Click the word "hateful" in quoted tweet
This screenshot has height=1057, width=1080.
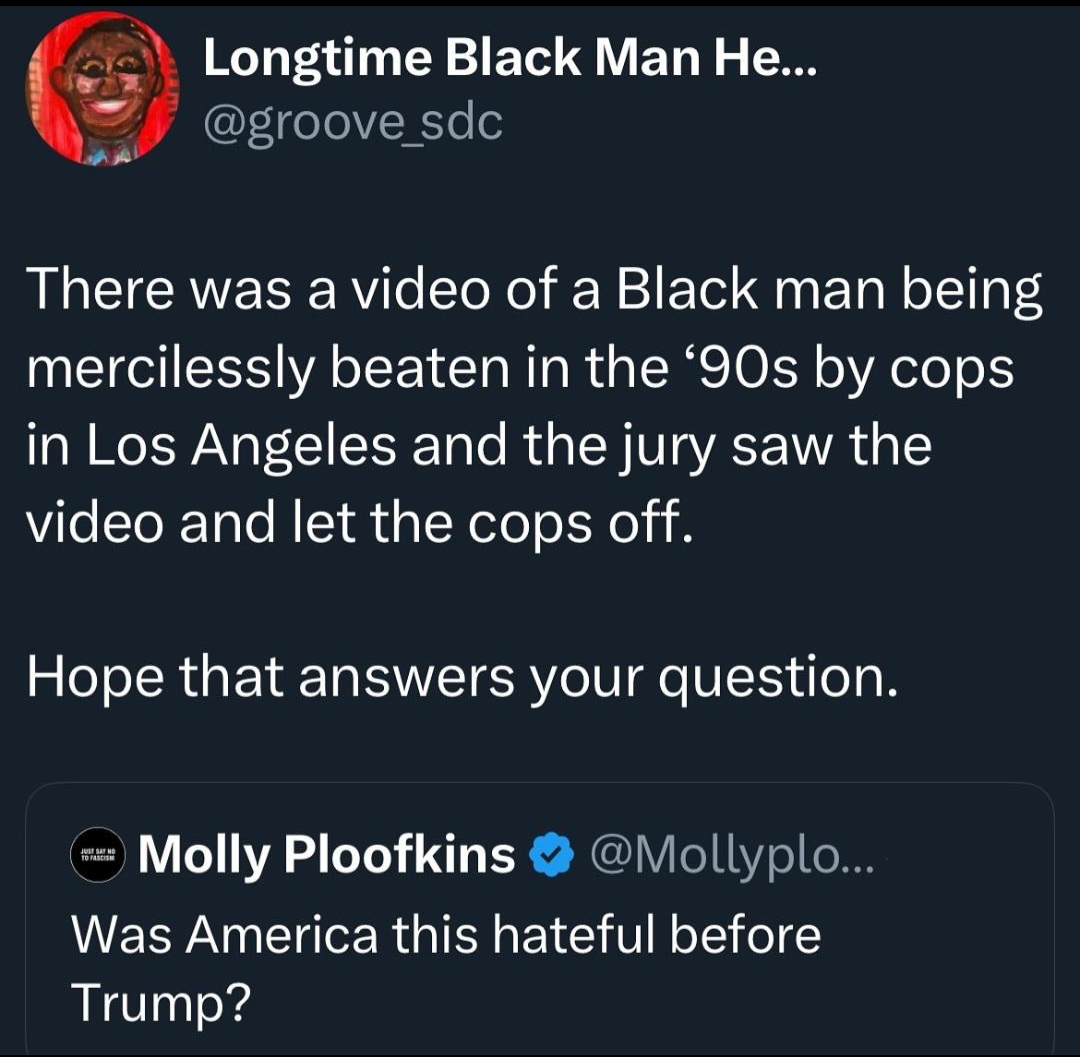(579, 936)
